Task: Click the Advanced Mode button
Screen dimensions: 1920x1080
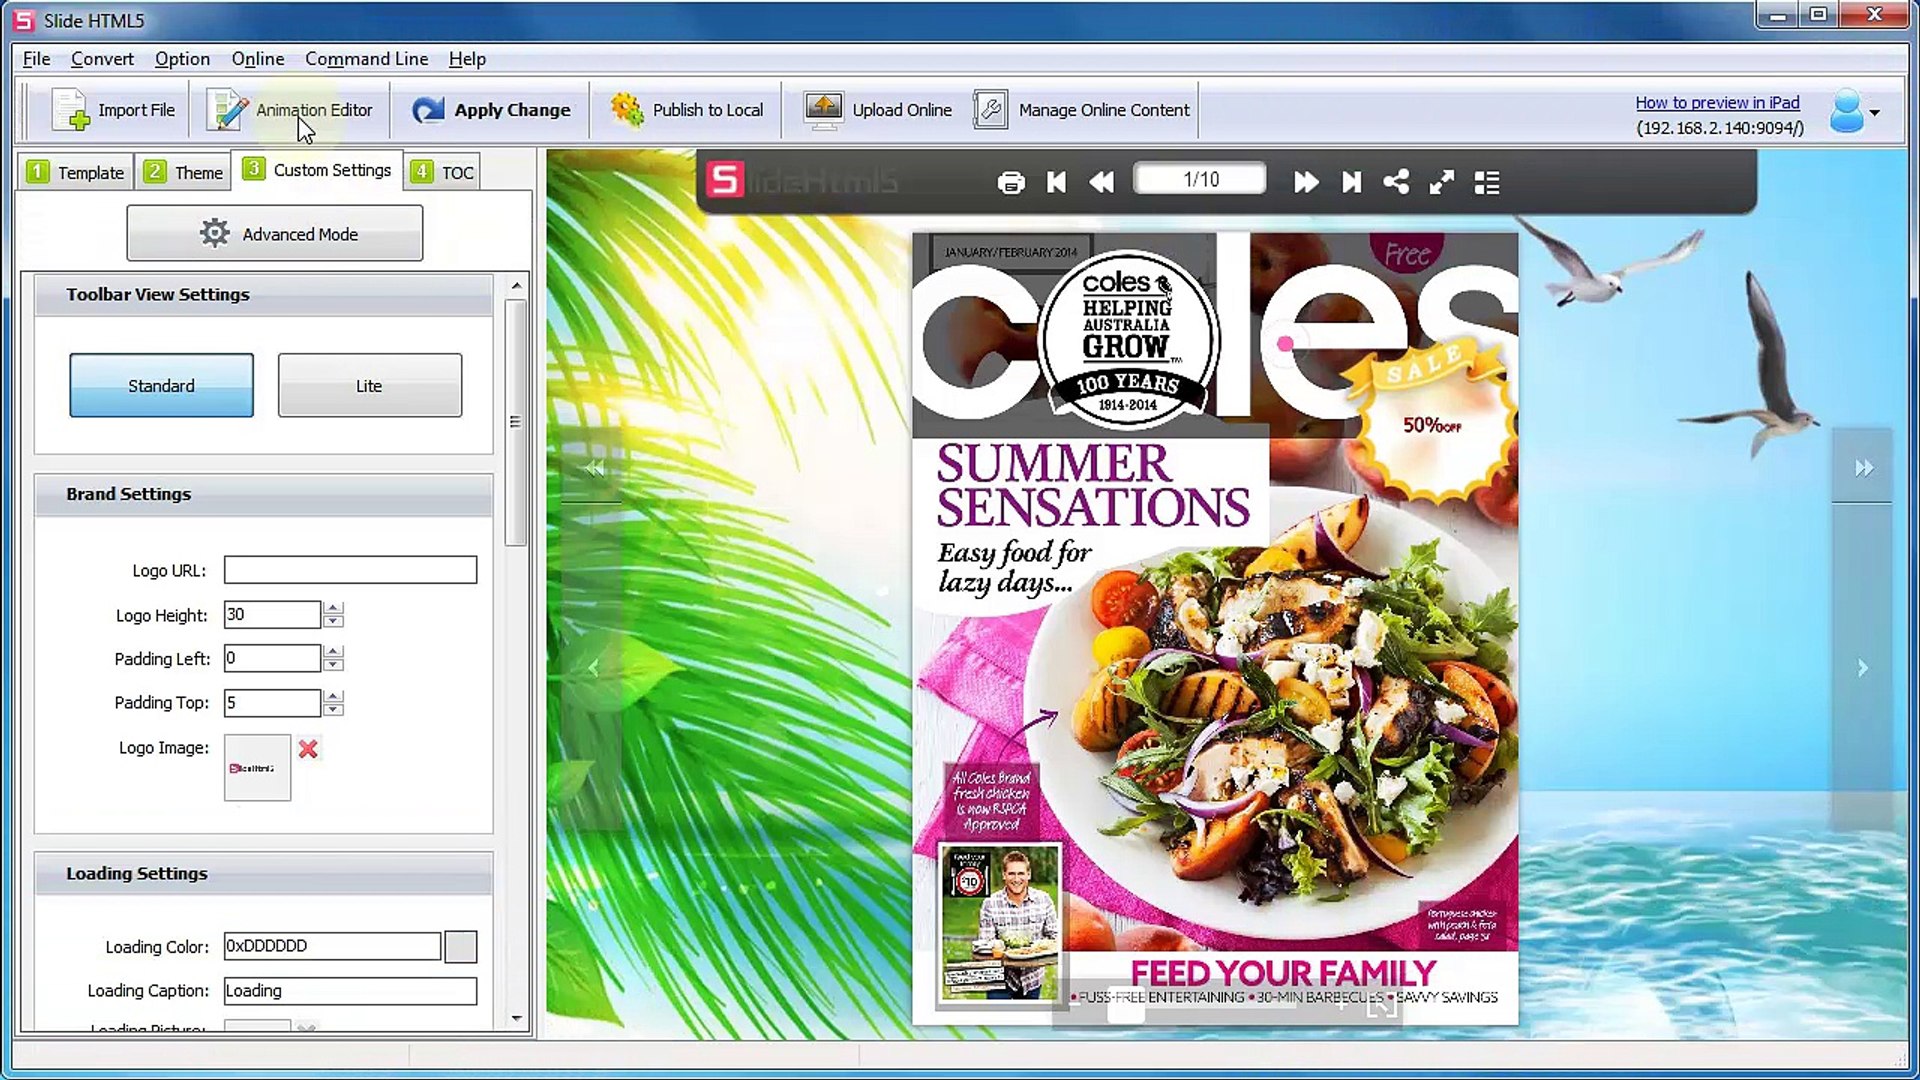Action: [275, 233]
